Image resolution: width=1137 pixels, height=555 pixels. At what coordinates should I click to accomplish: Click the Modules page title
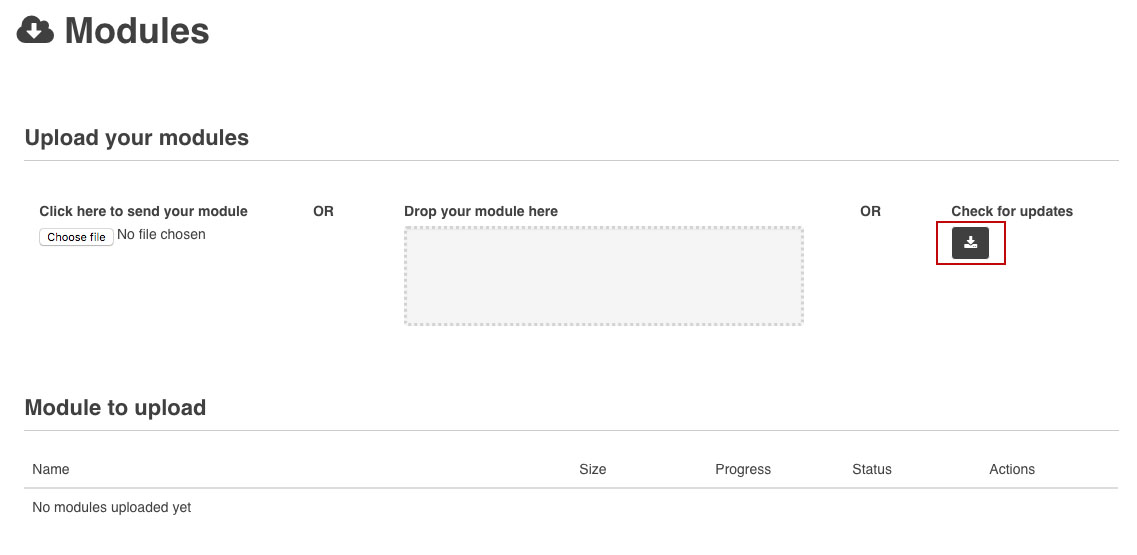pos(137,31)
